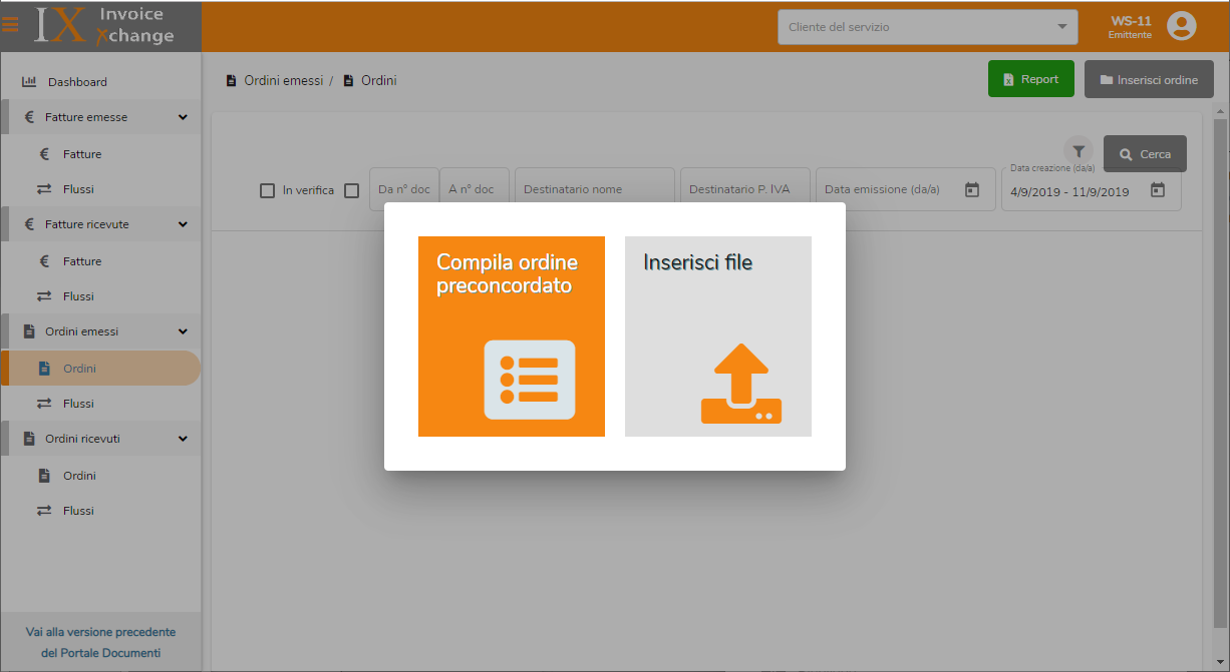Open the user account avatar icon

pyautogui.click(x=1181, y=26)
